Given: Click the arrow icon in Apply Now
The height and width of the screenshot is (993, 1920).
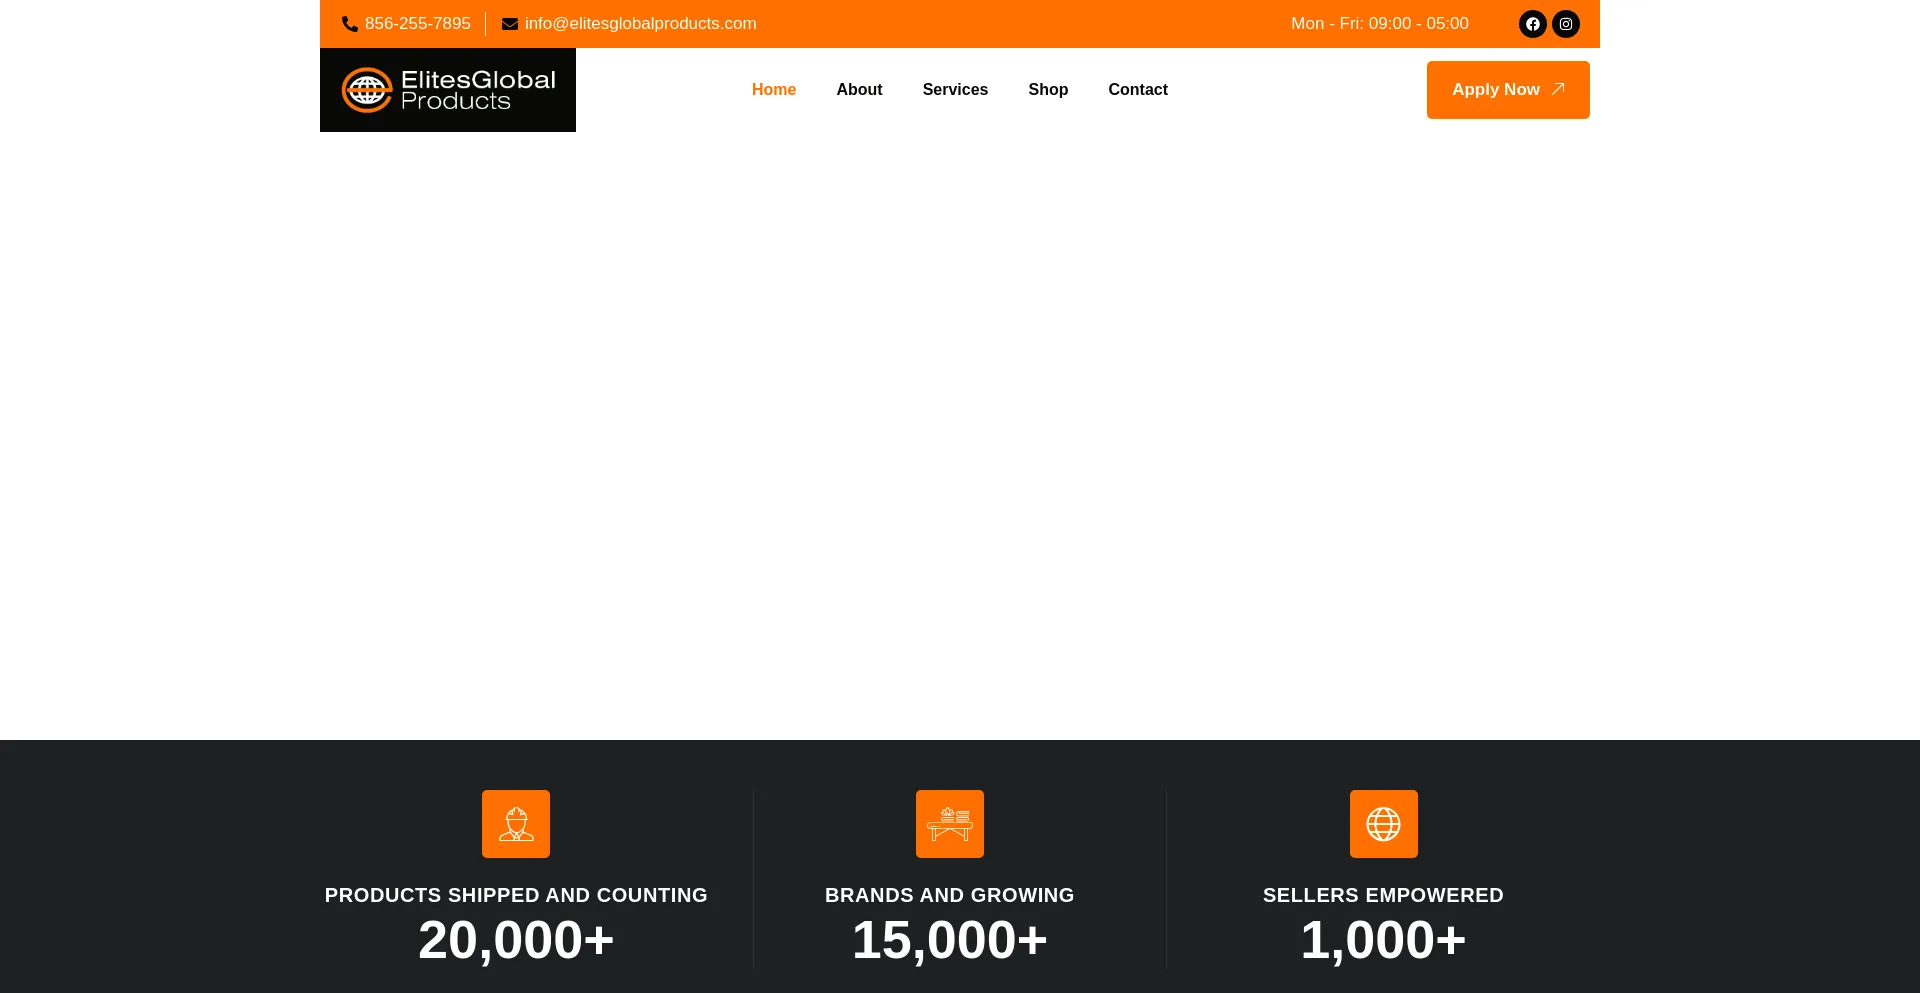Looking at the screenshot, I should tap(1558, 89).
